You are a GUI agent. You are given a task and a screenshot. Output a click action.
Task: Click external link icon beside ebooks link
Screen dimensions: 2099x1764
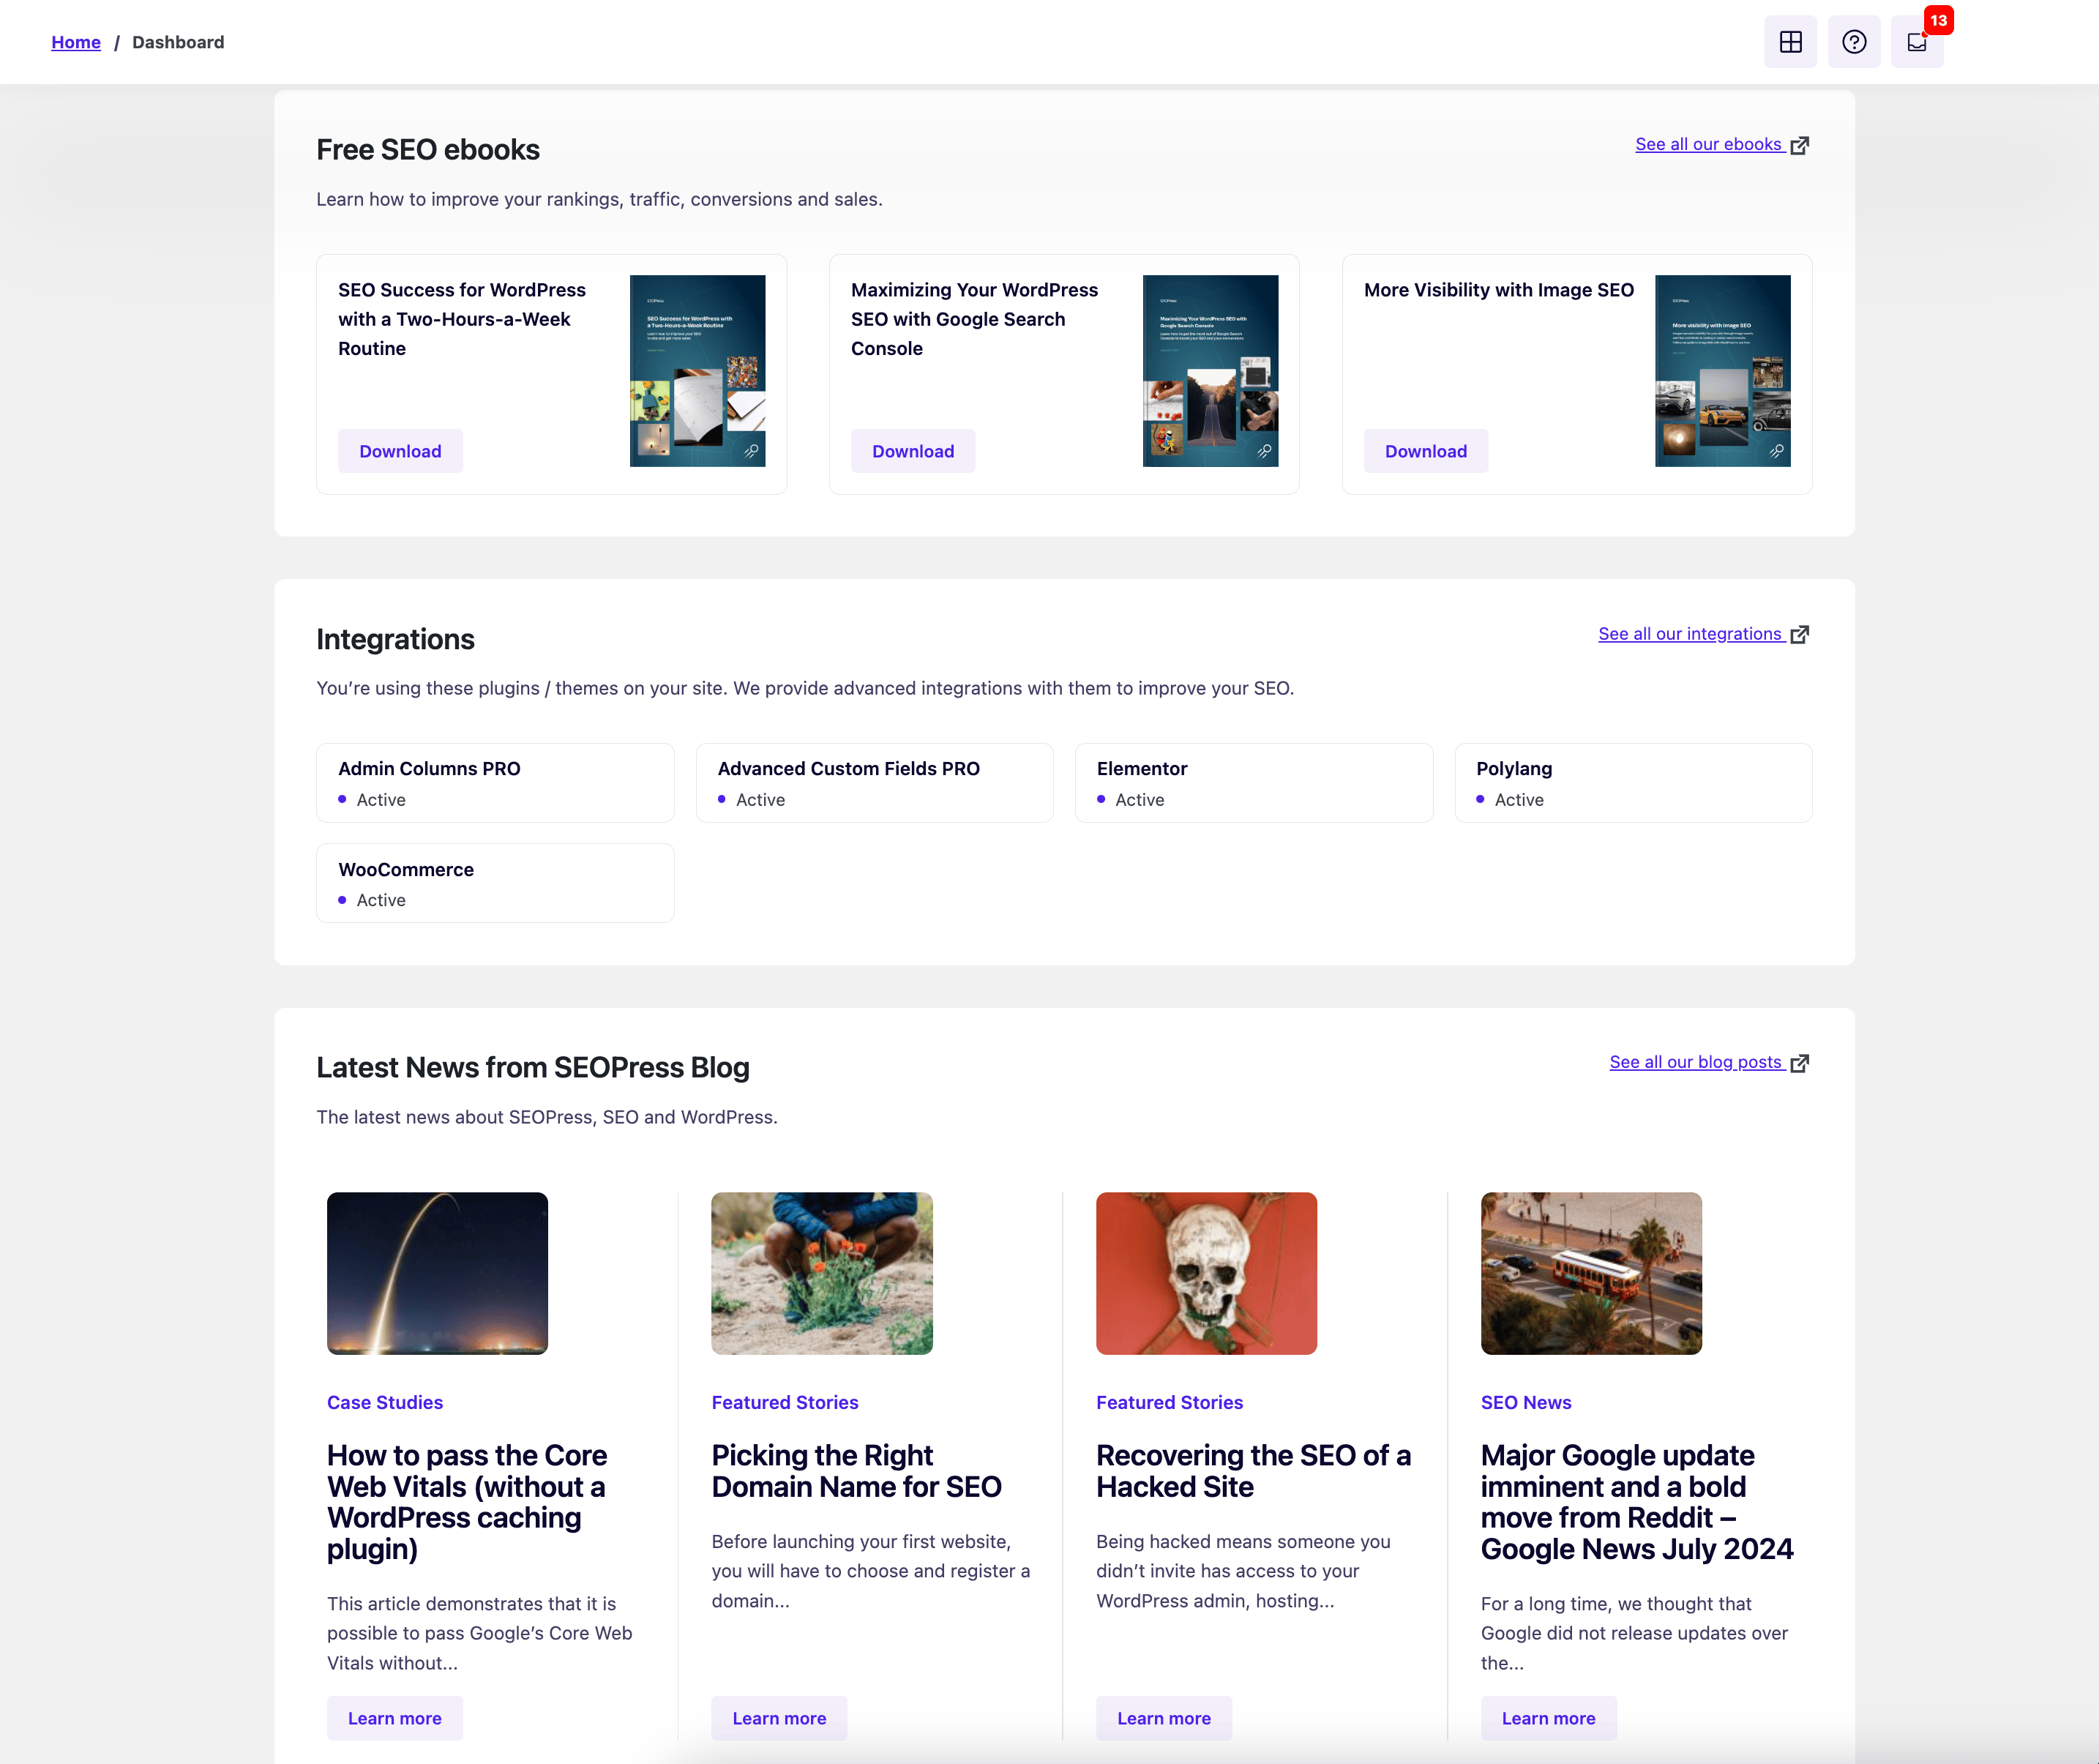click(x=1800, y=145)
